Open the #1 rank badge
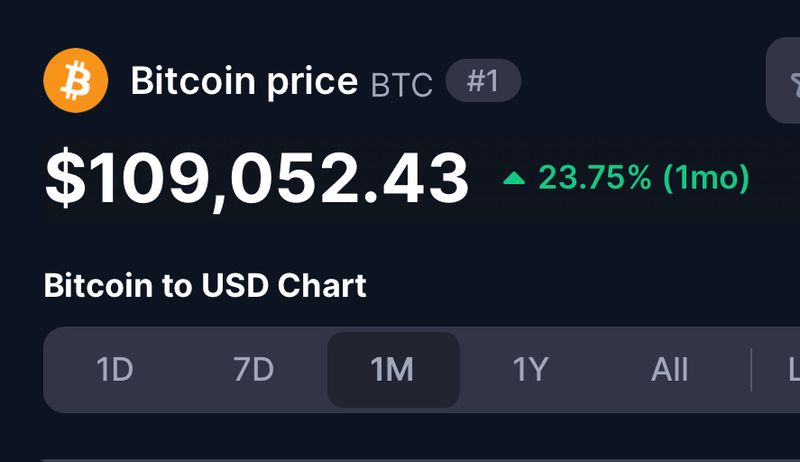The image size is (800, 462). point(483,81)
